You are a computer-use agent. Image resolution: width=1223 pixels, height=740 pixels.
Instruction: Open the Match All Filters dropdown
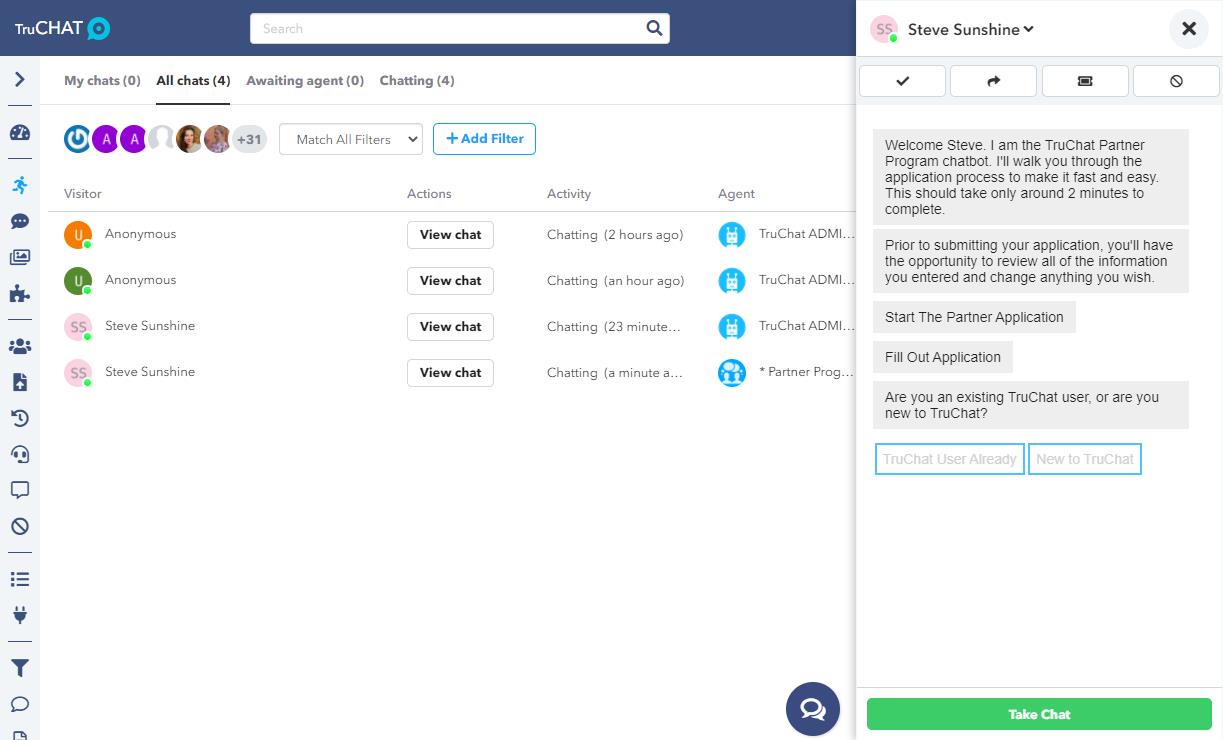pos(351,139)
